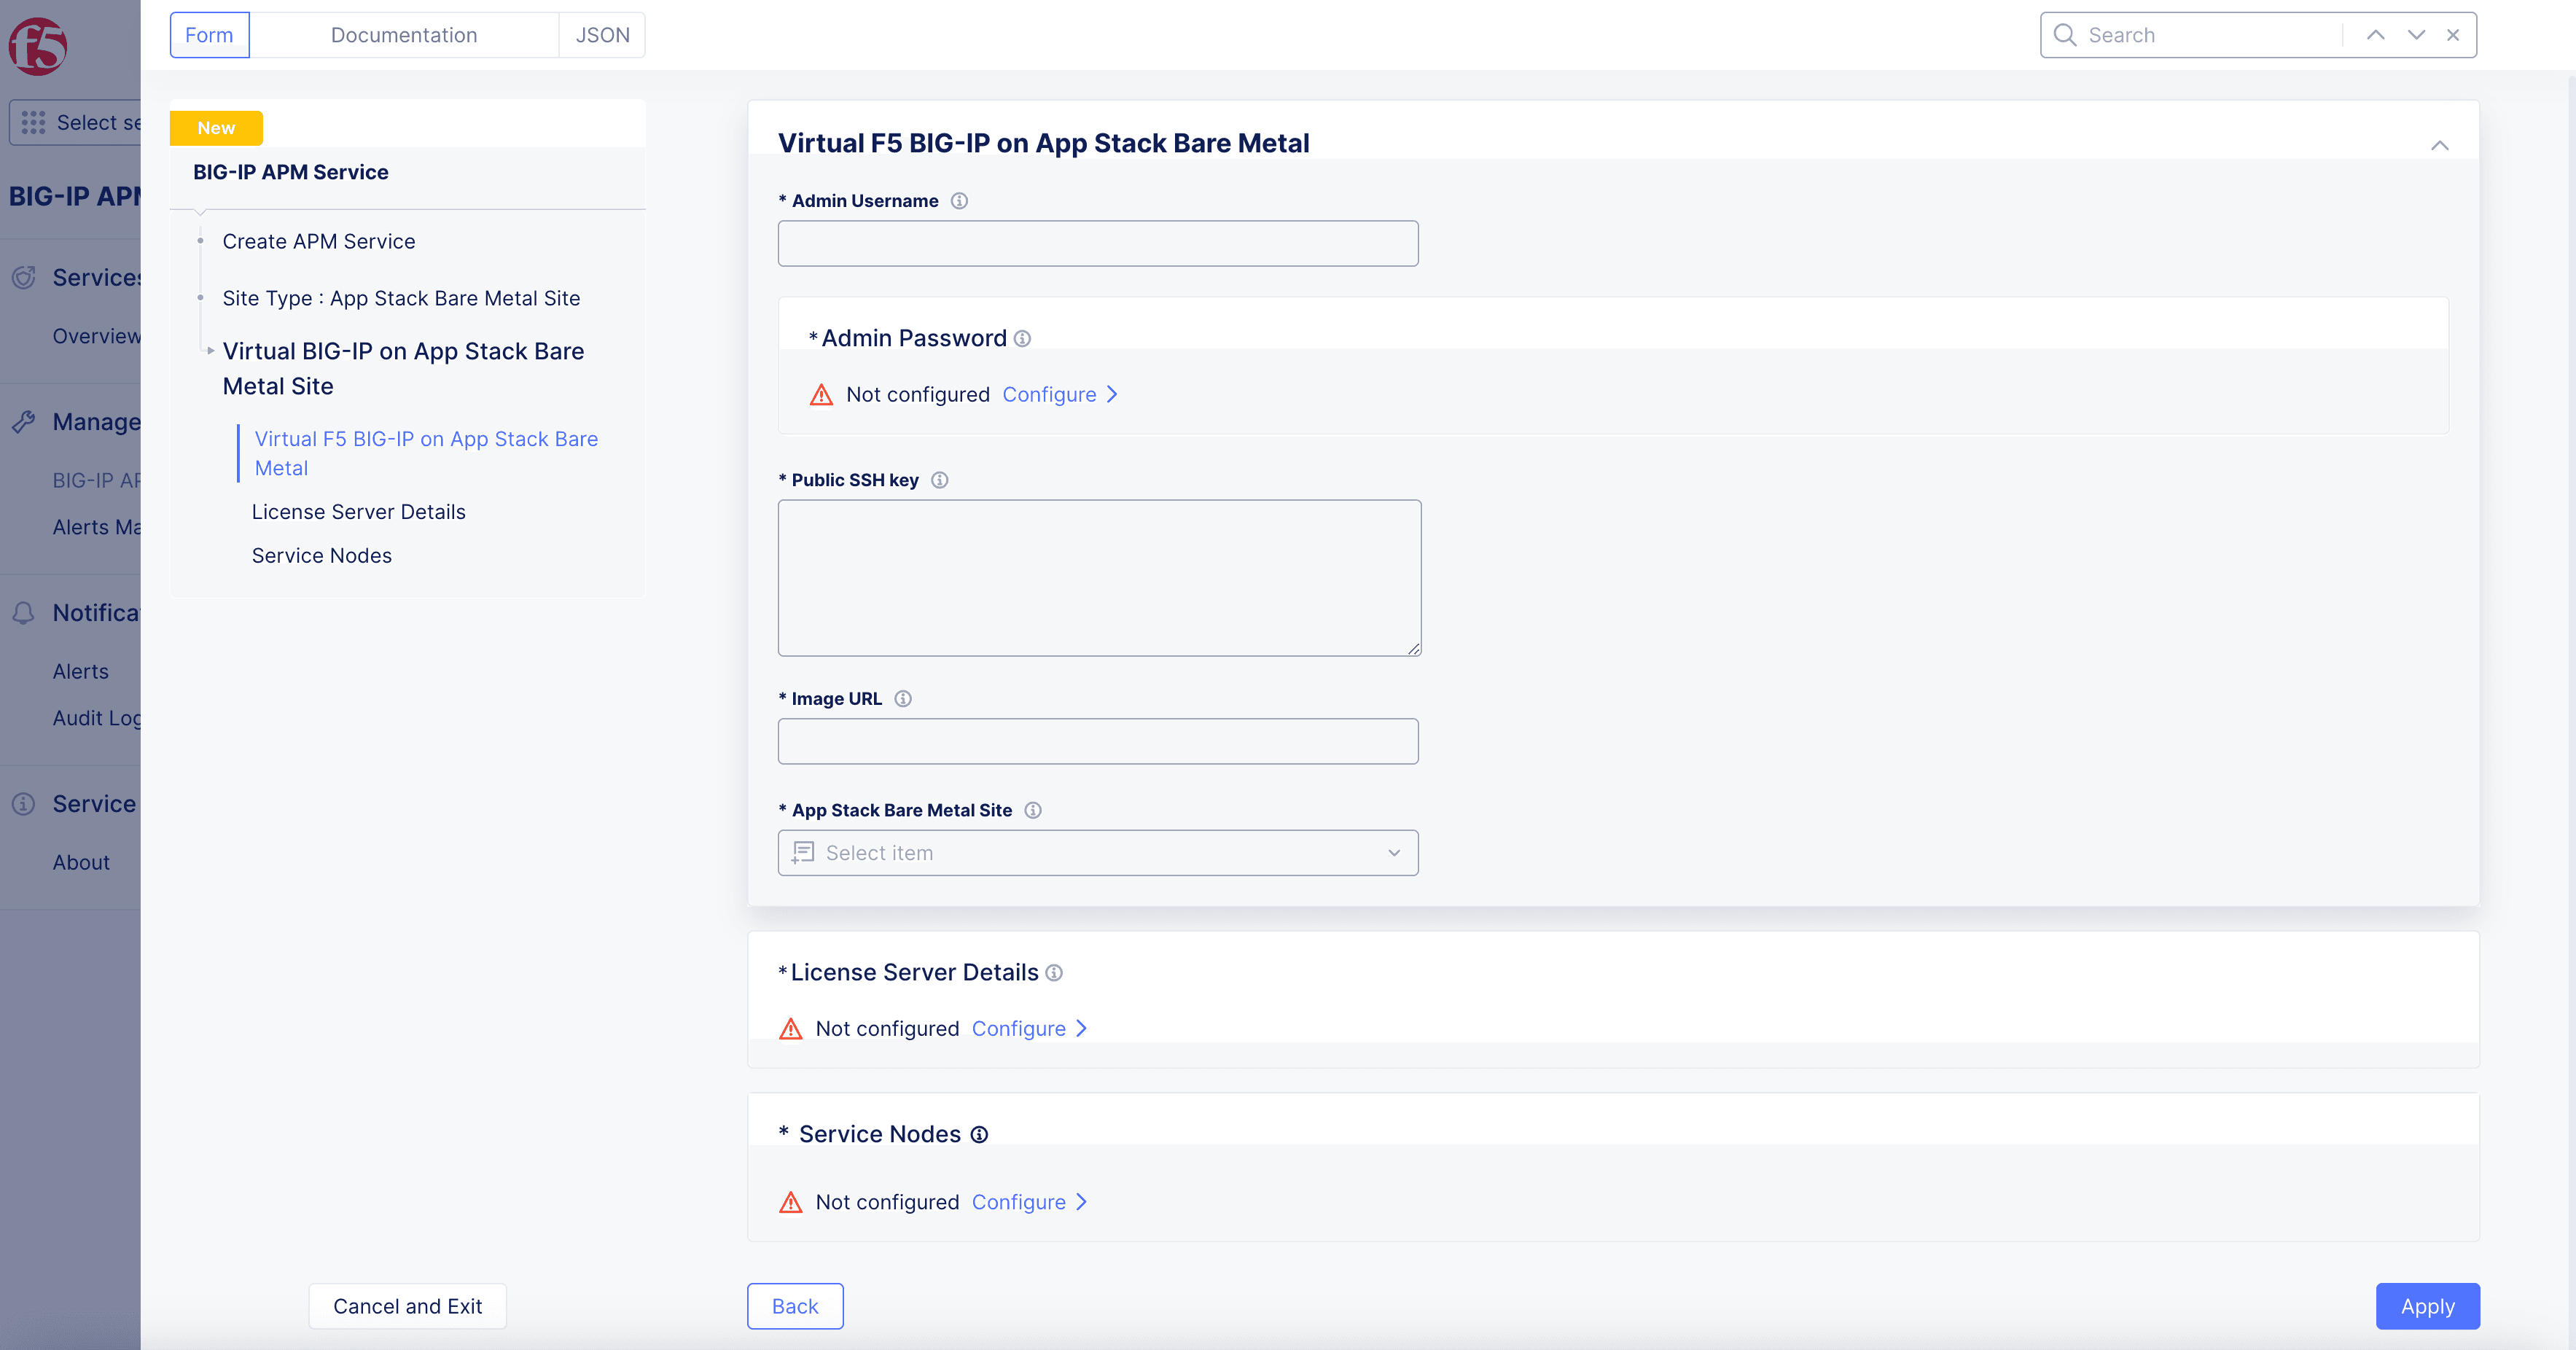The width and height of the screenshot is (2576, 1350).
Task: Click Admin Password warning triangle icon
Action: tap(821, 394)
